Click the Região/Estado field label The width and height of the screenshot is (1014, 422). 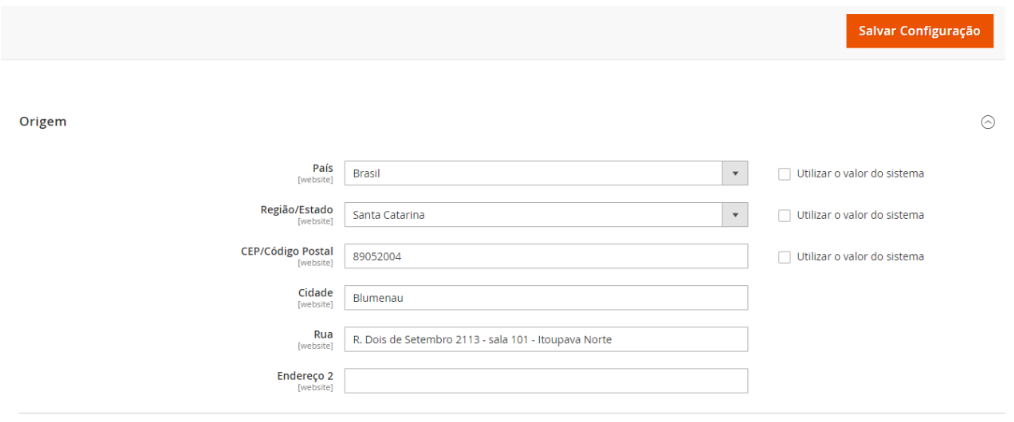click(296, 210)
